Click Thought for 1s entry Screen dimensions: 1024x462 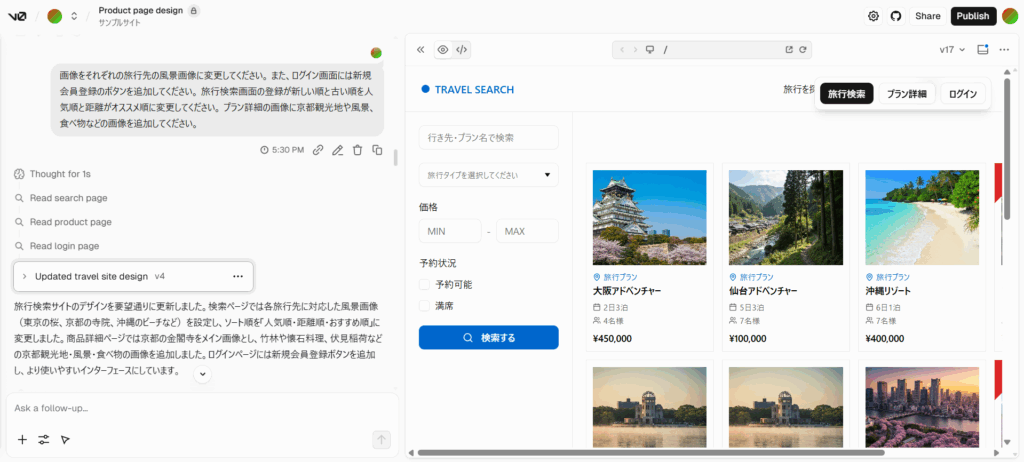(x=60, y=174)
